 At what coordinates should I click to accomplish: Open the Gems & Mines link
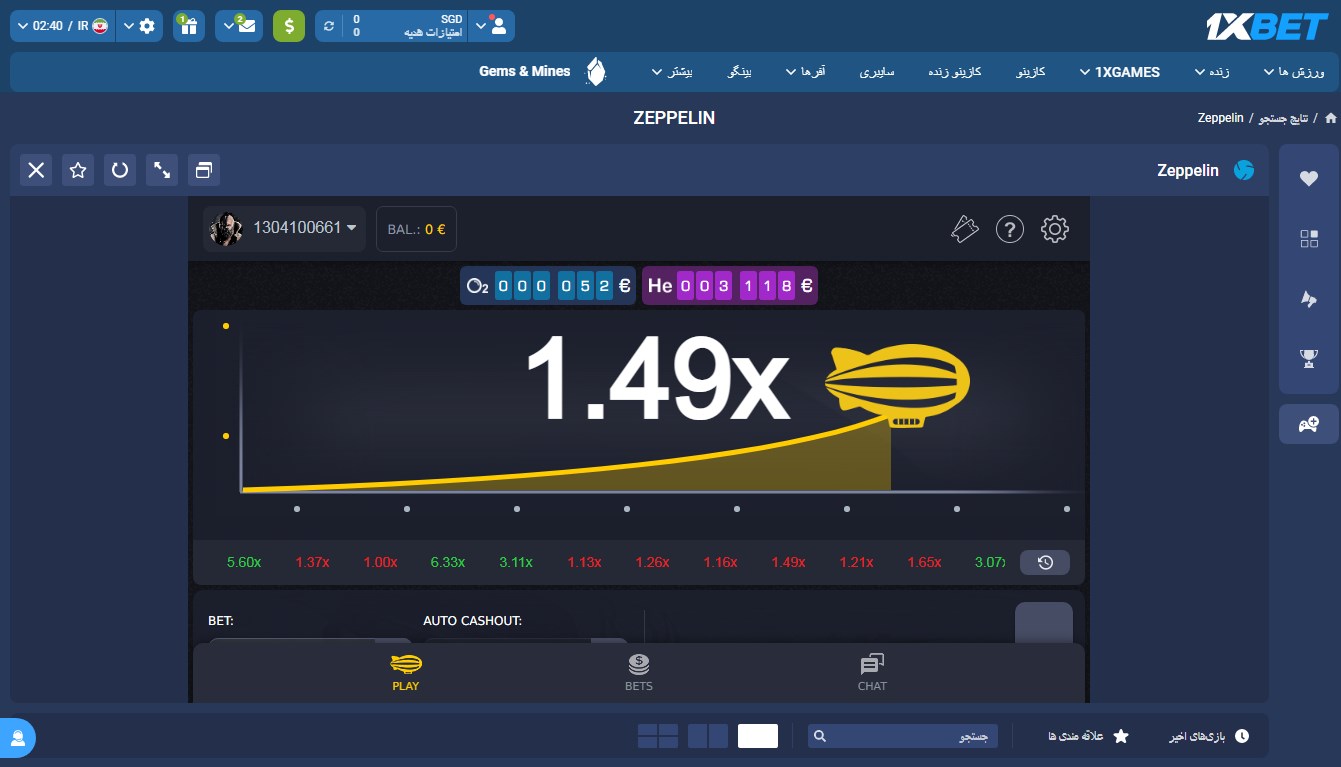[524, 72]
